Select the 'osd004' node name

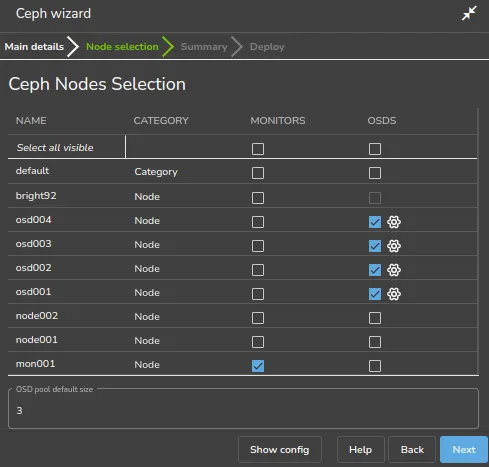[33, 220]
